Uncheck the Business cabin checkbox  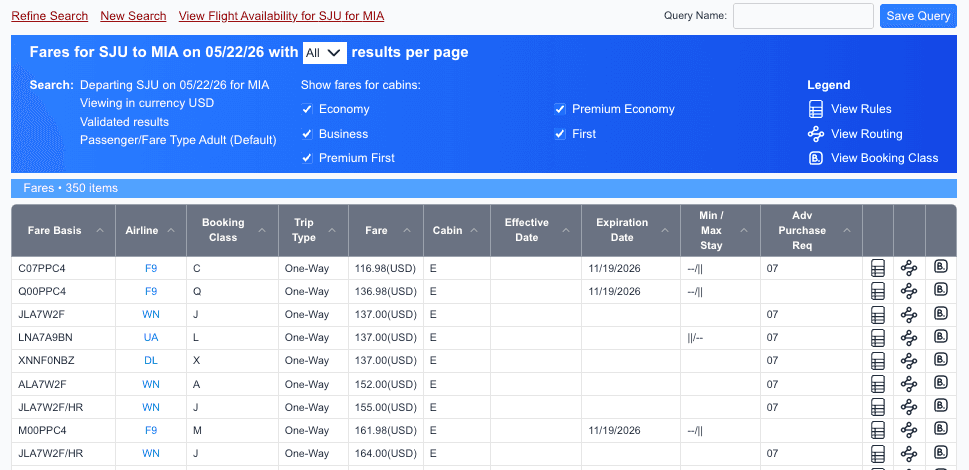click(x=307, y=134)
